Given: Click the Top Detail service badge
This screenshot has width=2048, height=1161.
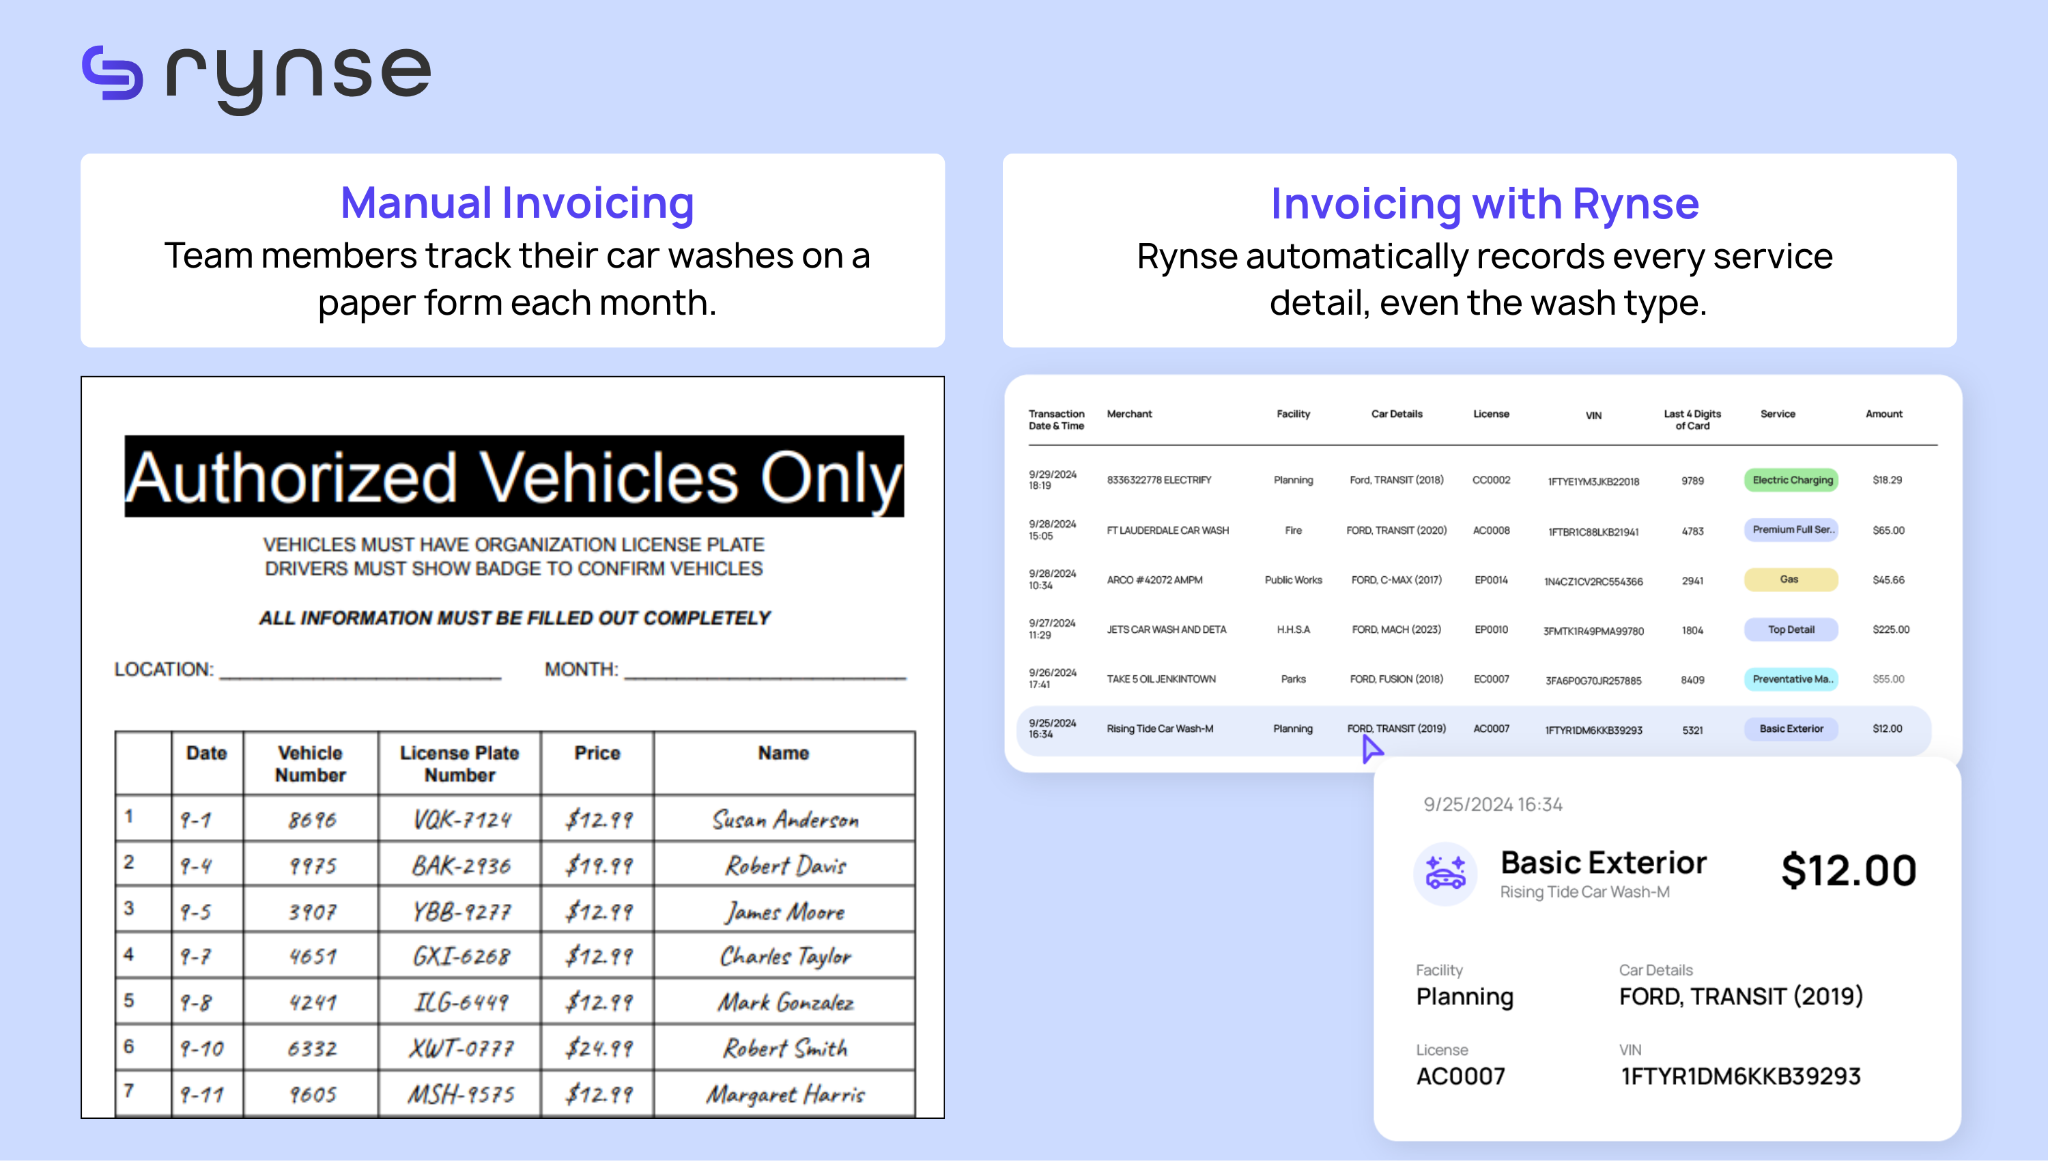Looking at the screenshot, I should pos(1791,630).
